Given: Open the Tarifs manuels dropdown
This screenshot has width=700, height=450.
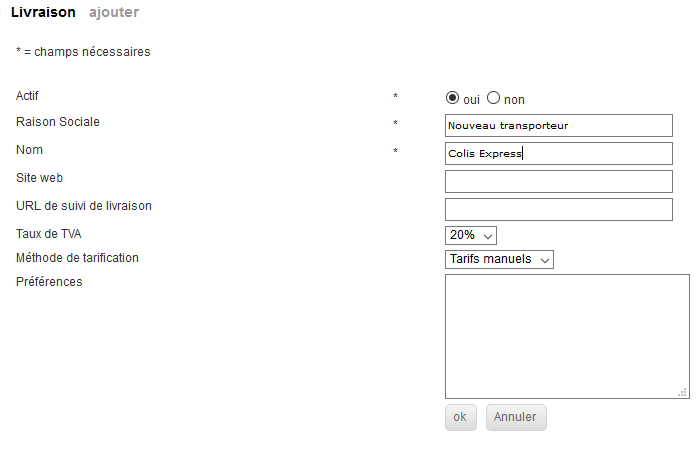Looking at the screenshot, I should pyautogui.click(x=499, y=259).
